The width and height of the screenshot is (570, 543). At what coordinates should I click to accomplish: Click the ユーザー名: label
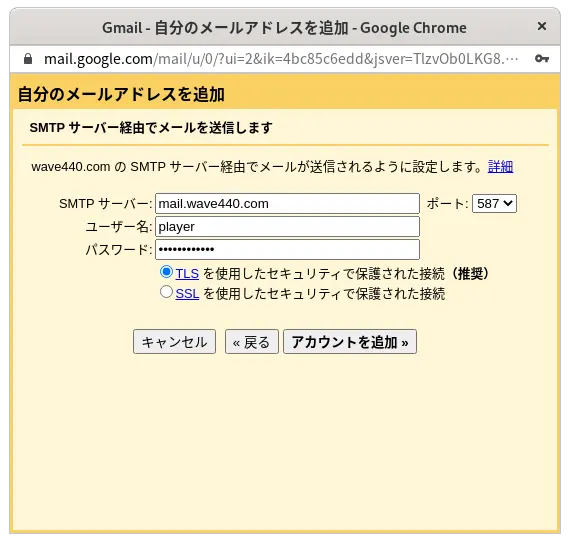(x=119, y=226)
